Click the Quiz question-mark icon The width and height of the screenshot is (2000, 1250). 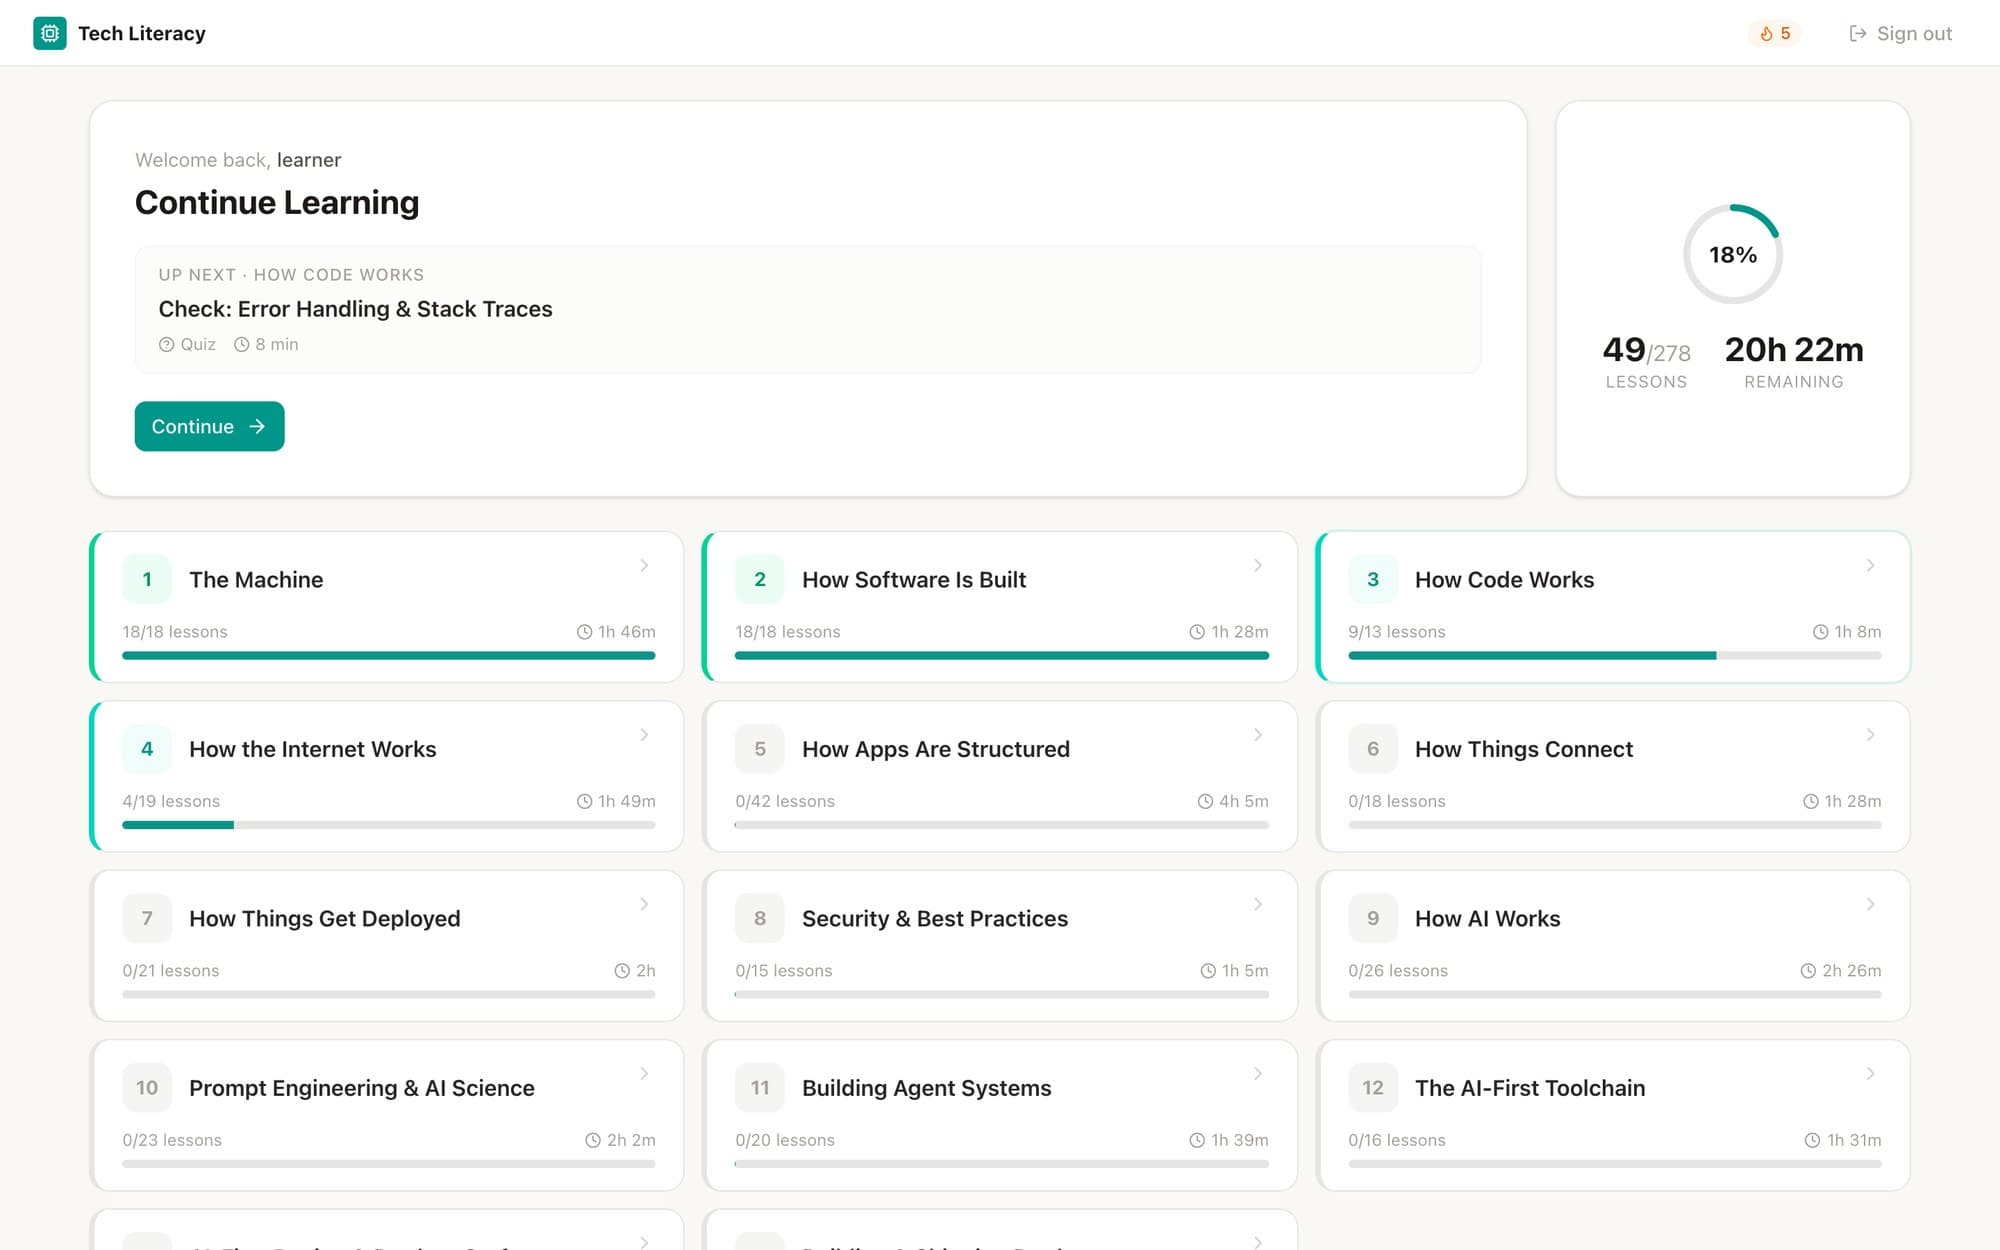[166, 345]
